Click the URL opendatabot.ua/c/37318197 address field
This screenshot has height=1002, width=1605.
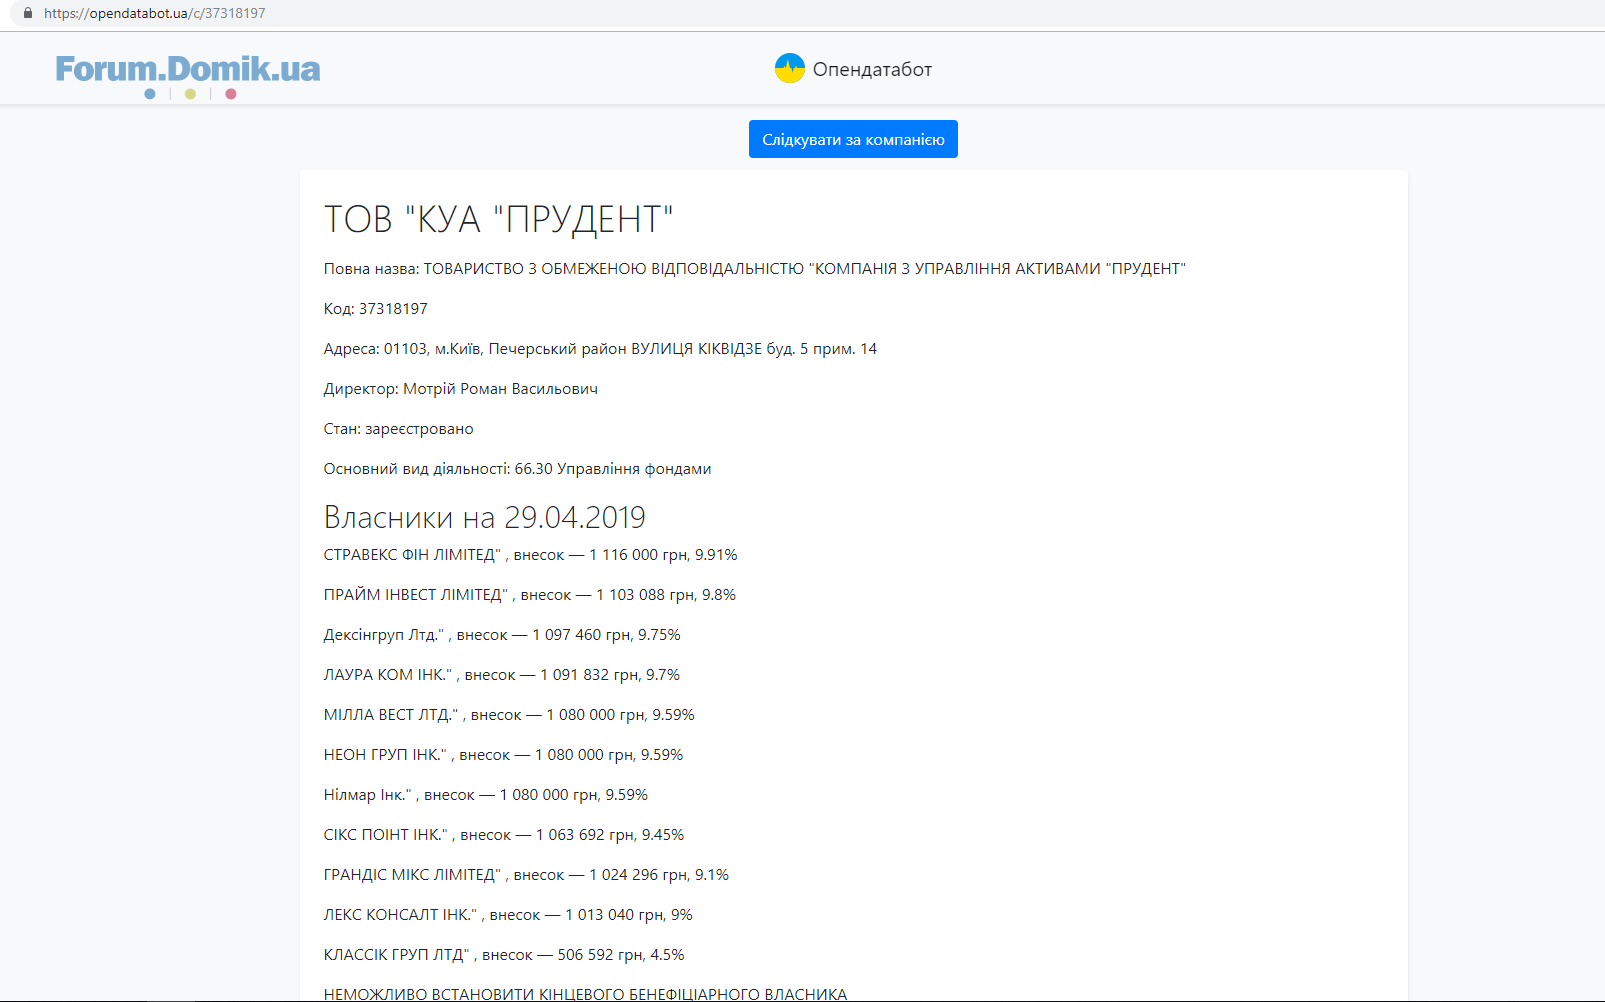155,13
